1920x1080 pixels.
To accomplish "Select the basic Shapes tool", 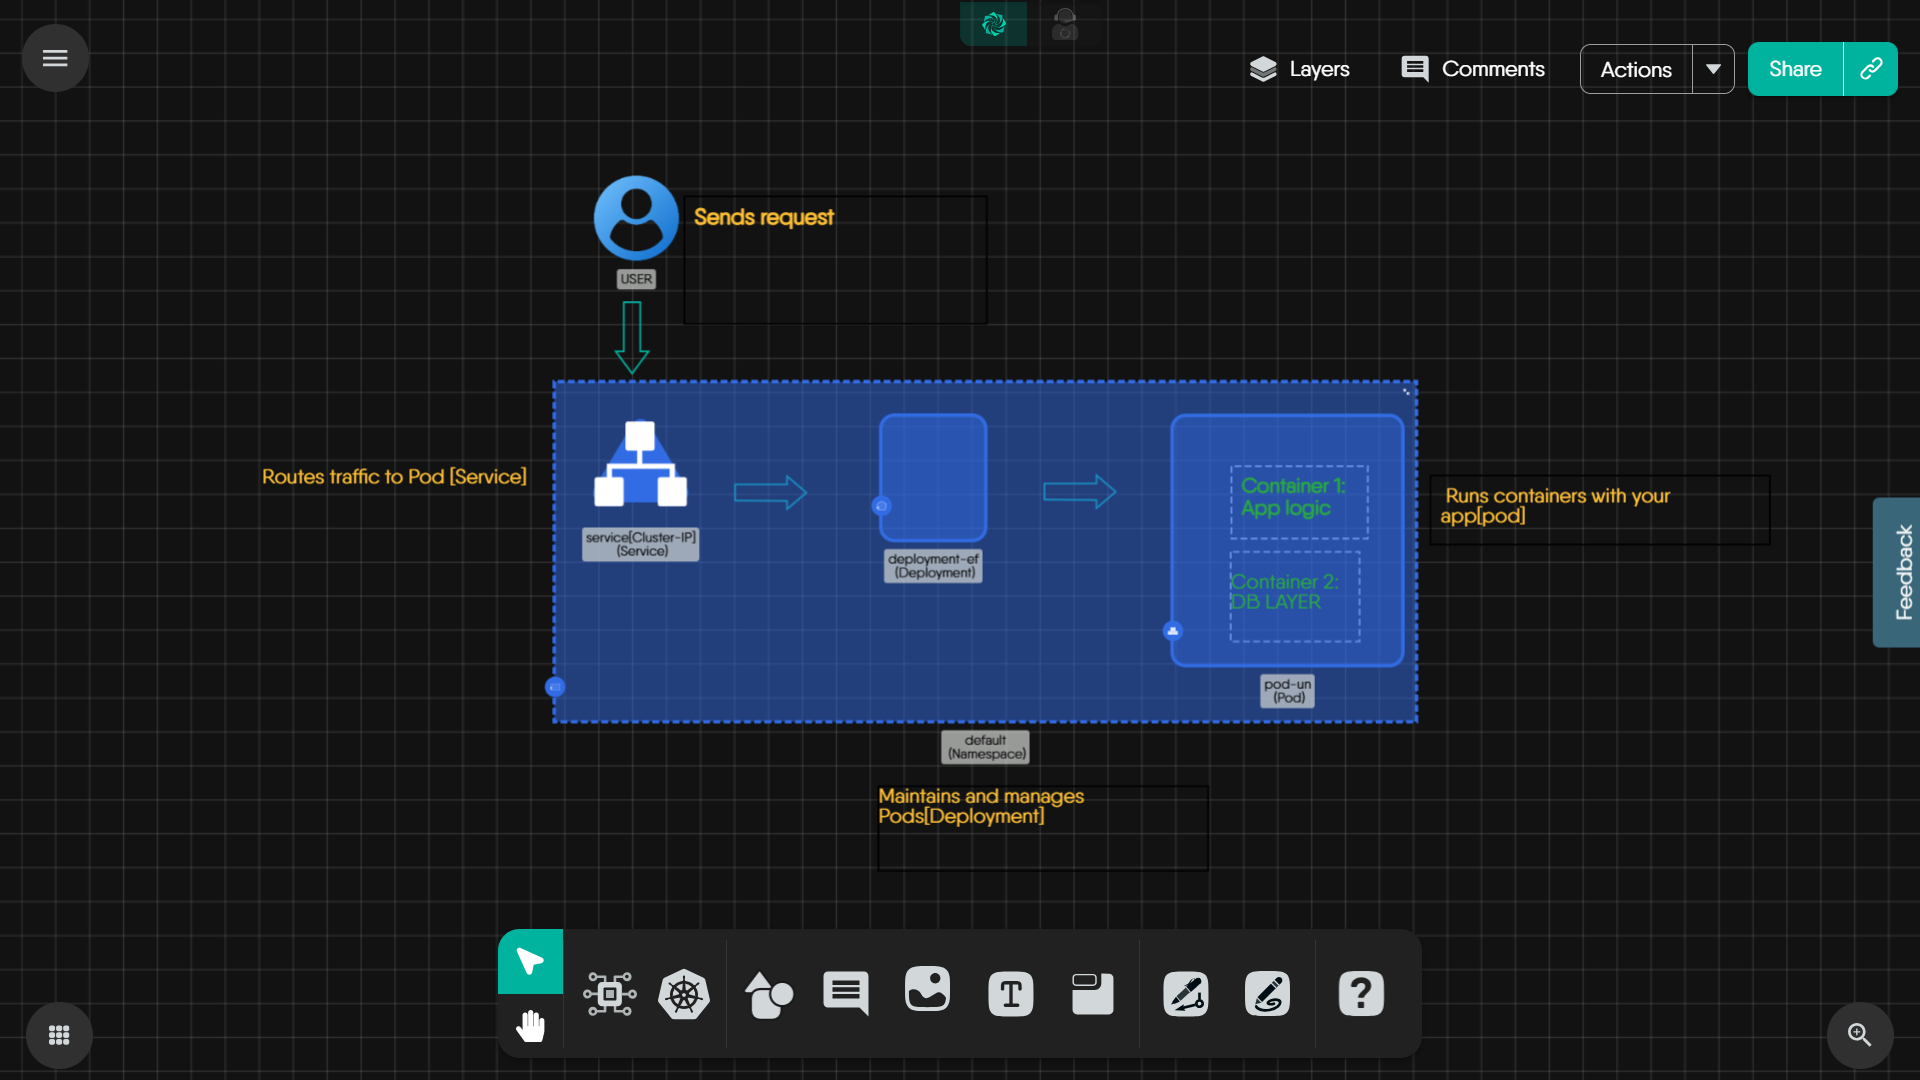I will click(x=768, y=993).
